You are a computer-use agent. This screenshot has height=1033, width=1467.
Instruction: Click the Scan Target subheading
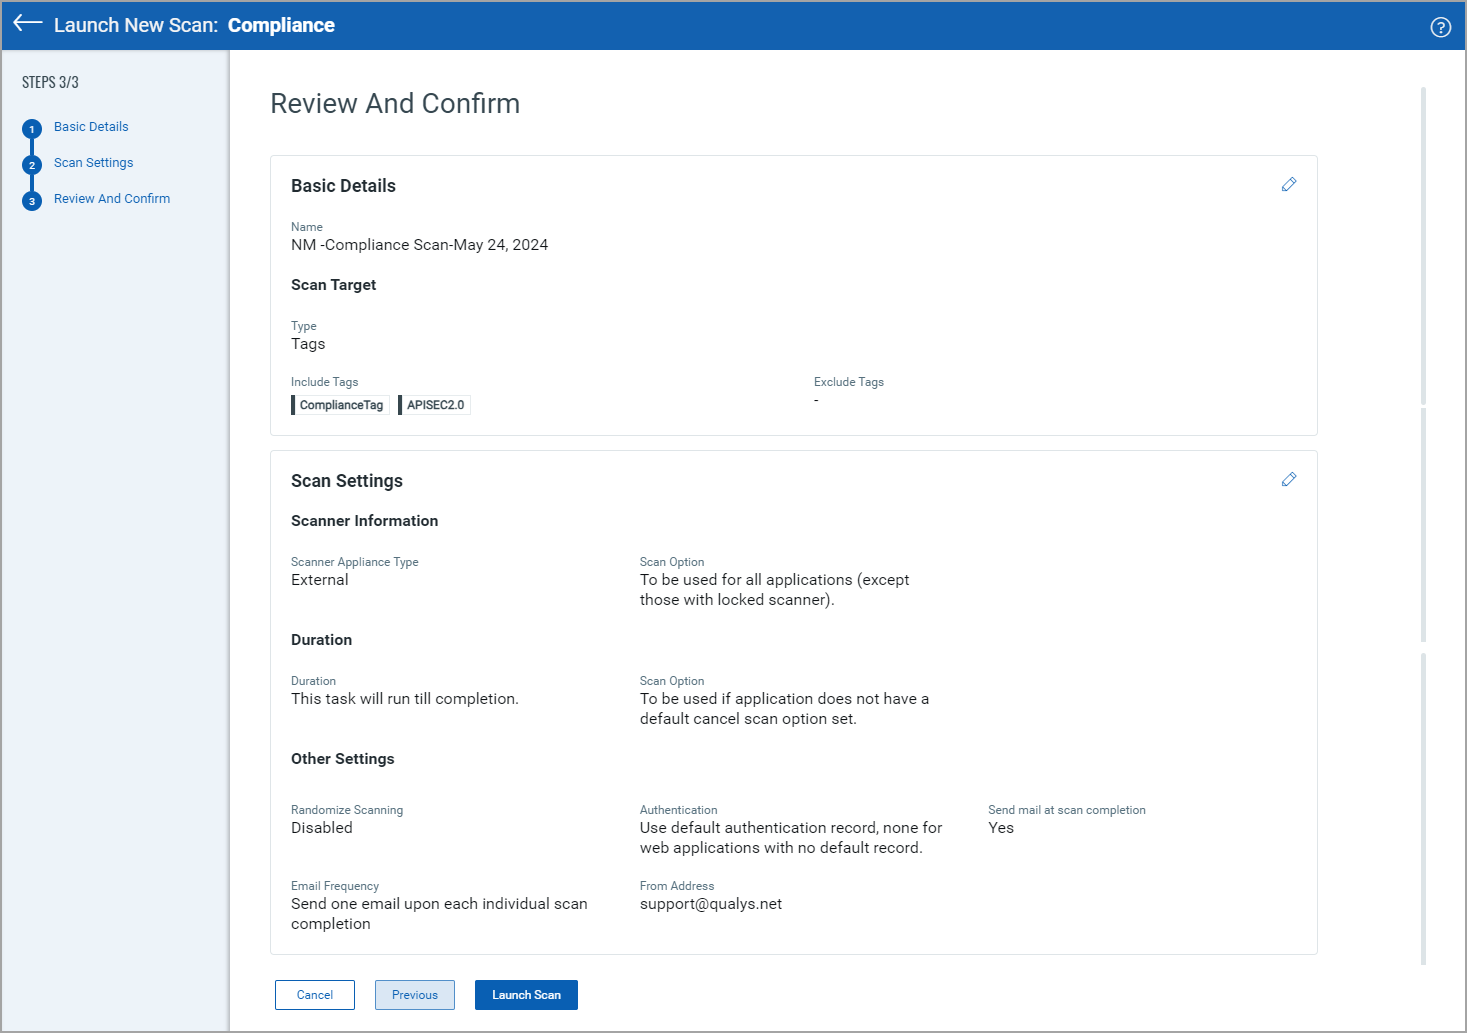pyautogui.click(x=334, y=285)
